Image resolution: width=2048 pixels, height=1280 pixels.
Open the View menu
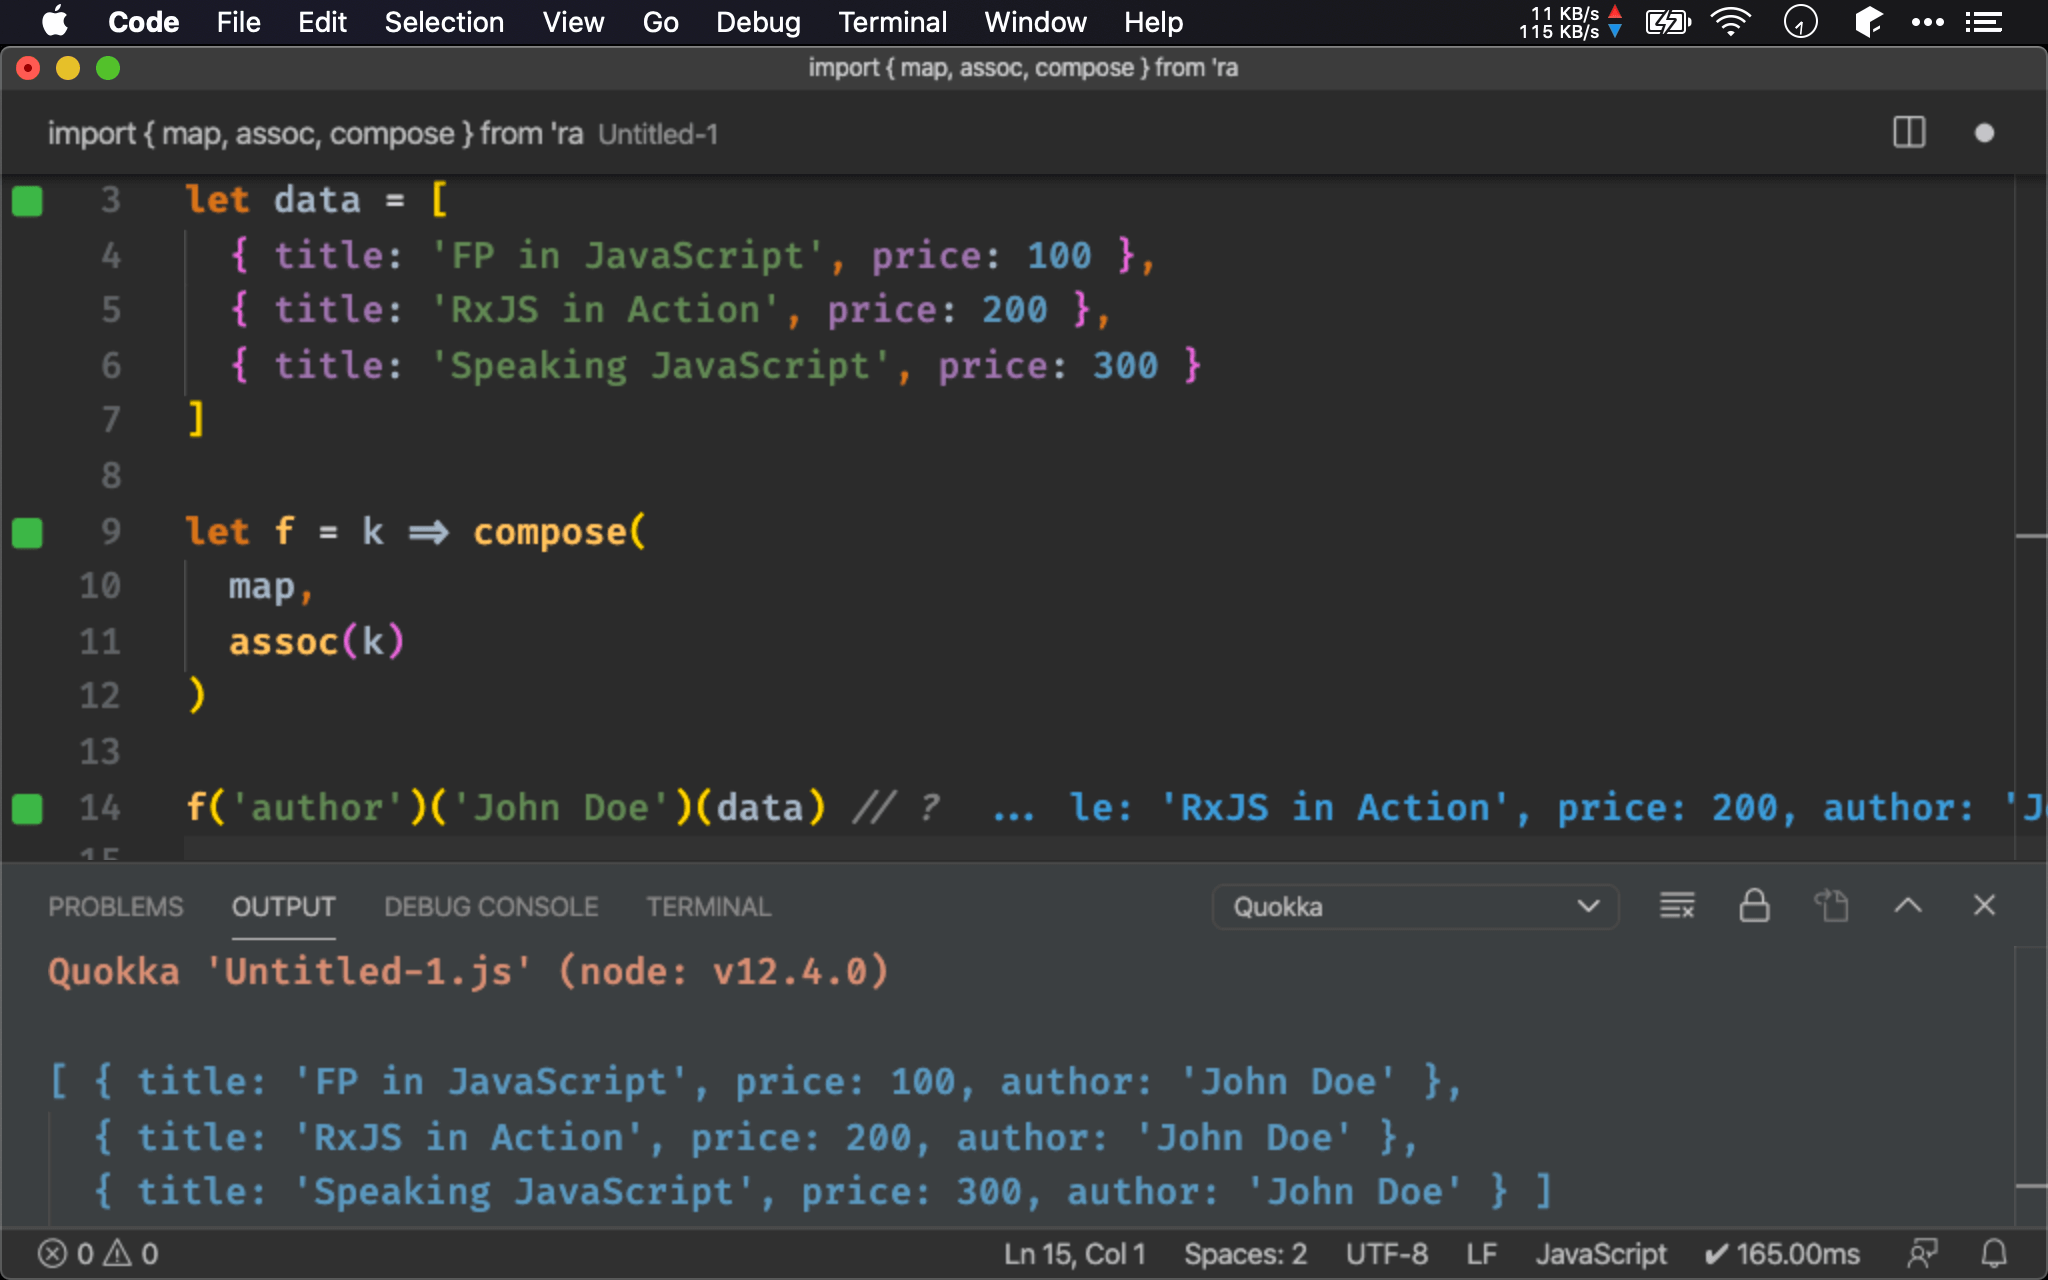(x=573, y=22)
